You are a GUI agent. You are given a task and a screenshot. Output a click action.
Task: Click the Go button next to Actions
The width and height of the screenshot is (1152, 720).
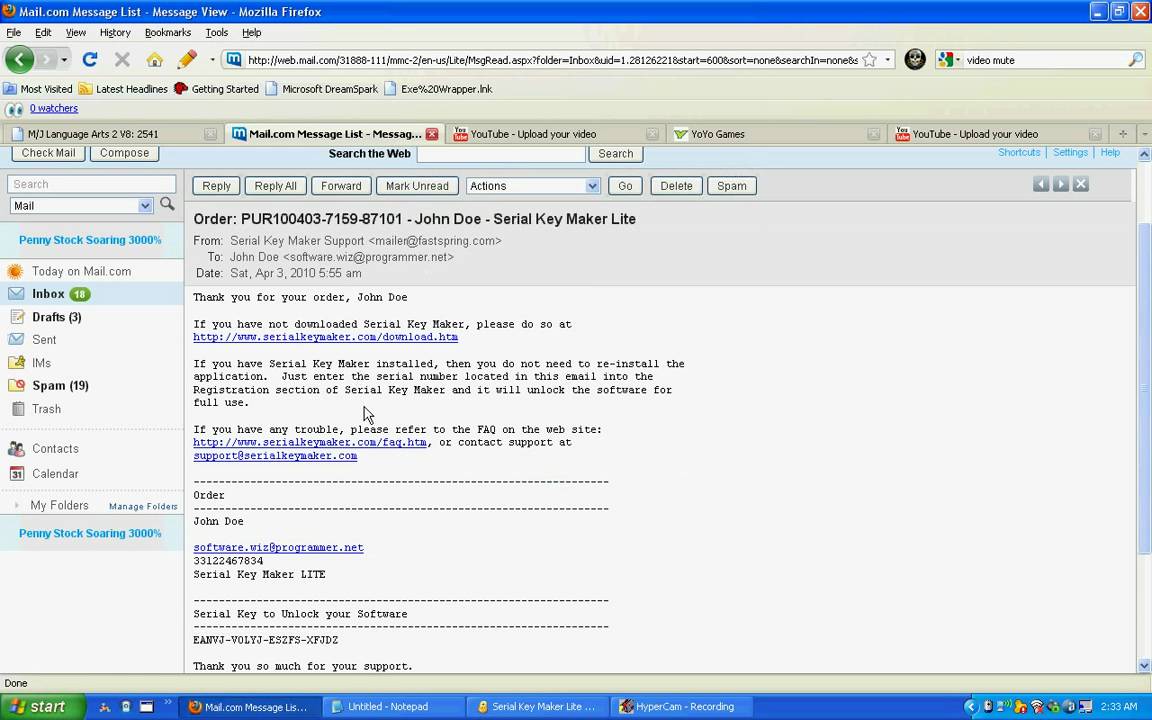[x=625, y=186]
